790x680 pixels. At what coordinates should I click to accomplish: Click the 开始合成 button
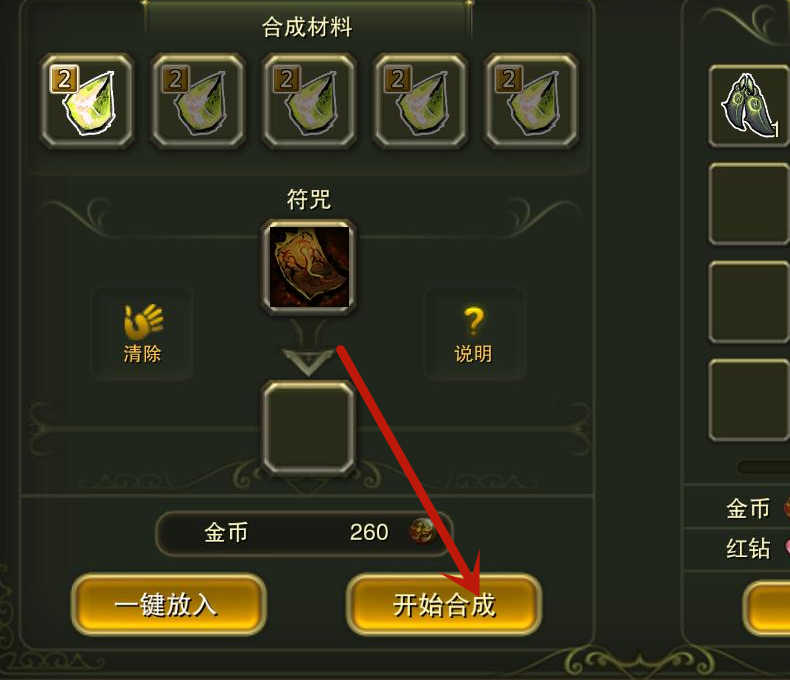(444, 604)
